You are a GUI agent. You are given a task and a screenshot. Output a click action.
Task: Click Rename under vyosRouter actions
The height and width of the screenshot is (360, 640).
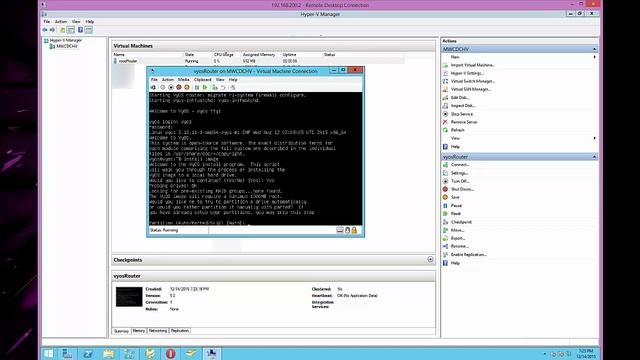pos(460,246)
